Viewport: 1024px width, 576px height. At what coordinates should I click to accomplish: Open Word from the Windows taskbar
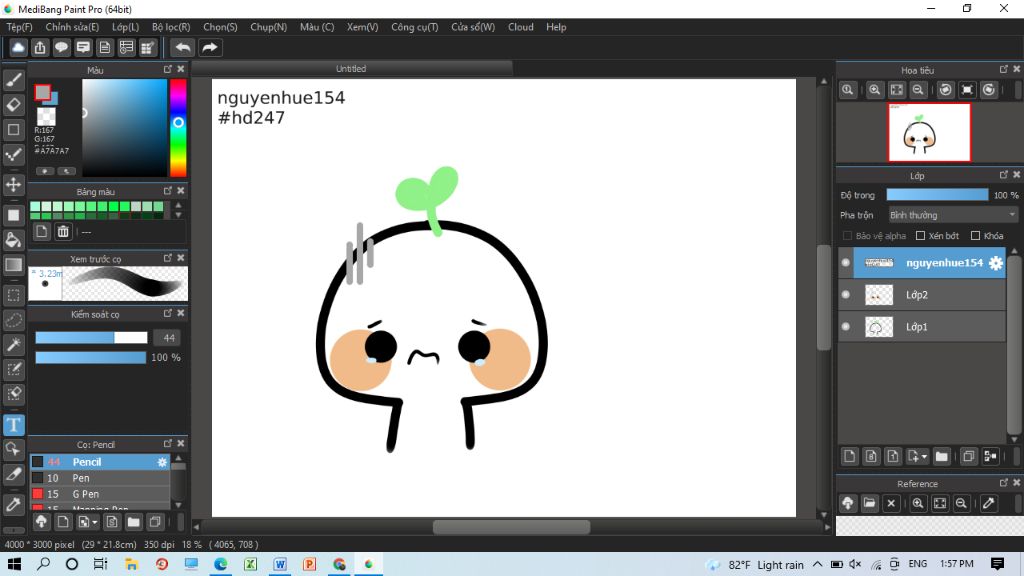pyautogui.click(x=280, y=564)
